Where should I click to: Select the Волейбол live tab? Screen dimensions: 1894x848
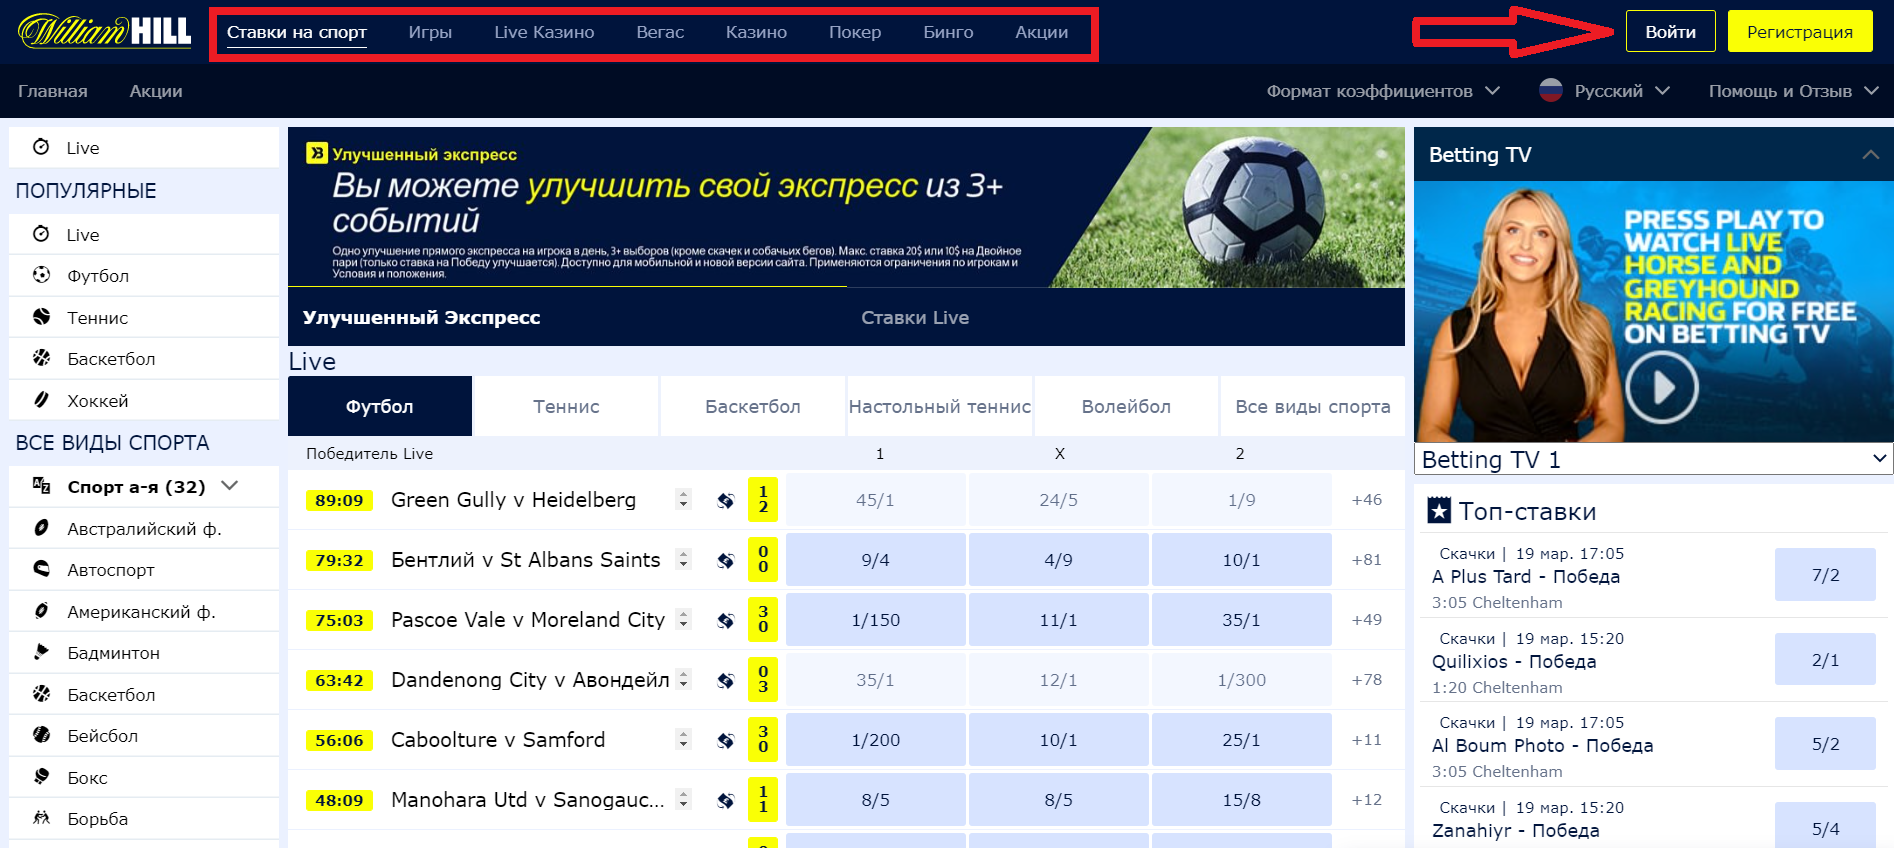1126,406
